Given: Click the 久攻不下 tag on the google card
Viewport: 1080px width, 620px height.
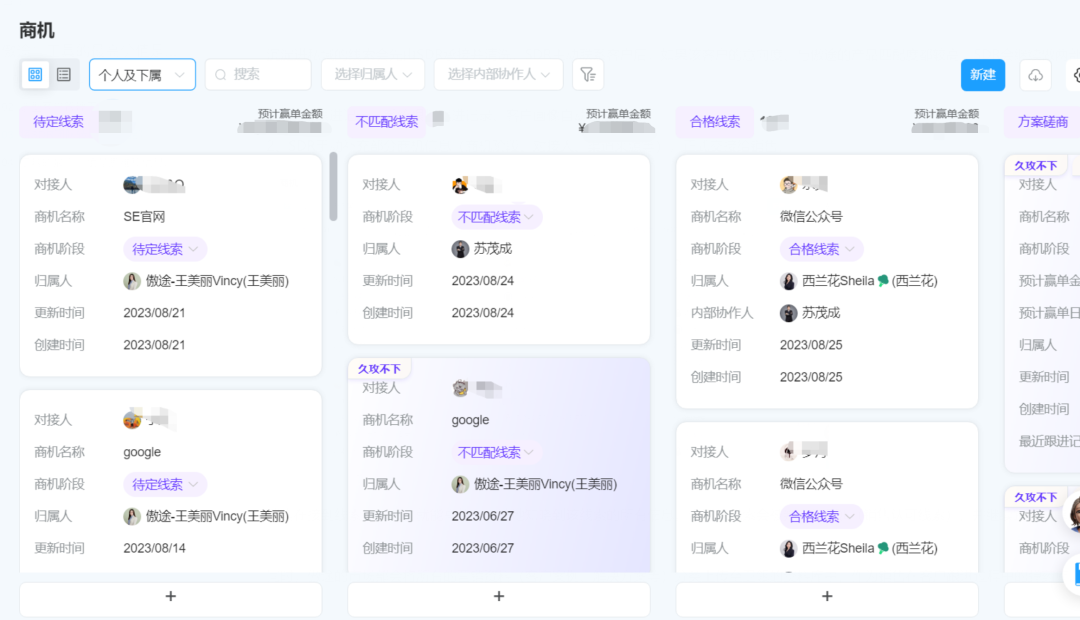Looking at the screenshot, I should [x=382, y=368].
